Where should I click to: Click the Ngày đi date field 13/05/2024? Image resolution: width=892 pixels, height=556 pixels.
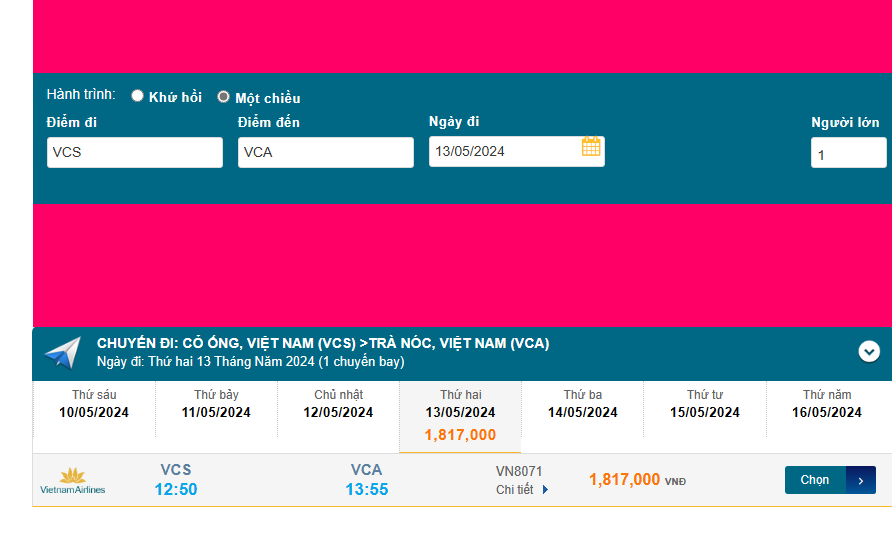tap(517, 151)
